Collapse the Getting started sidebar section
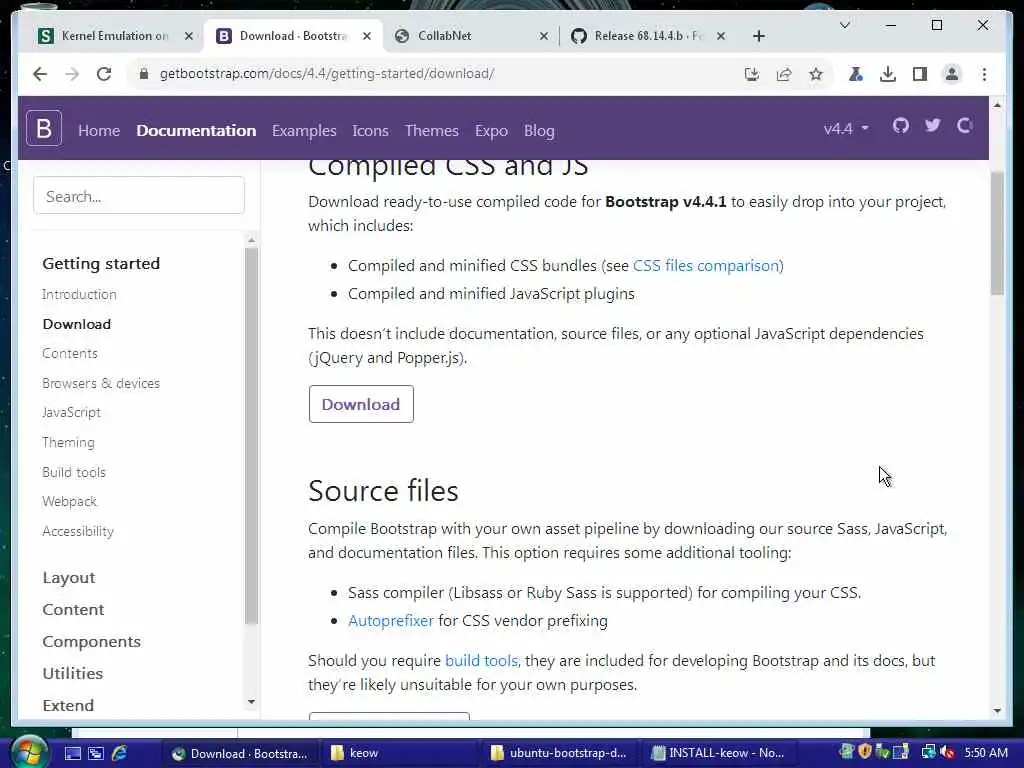Viewport: 1024px width, 768px height. click(101, 263)
